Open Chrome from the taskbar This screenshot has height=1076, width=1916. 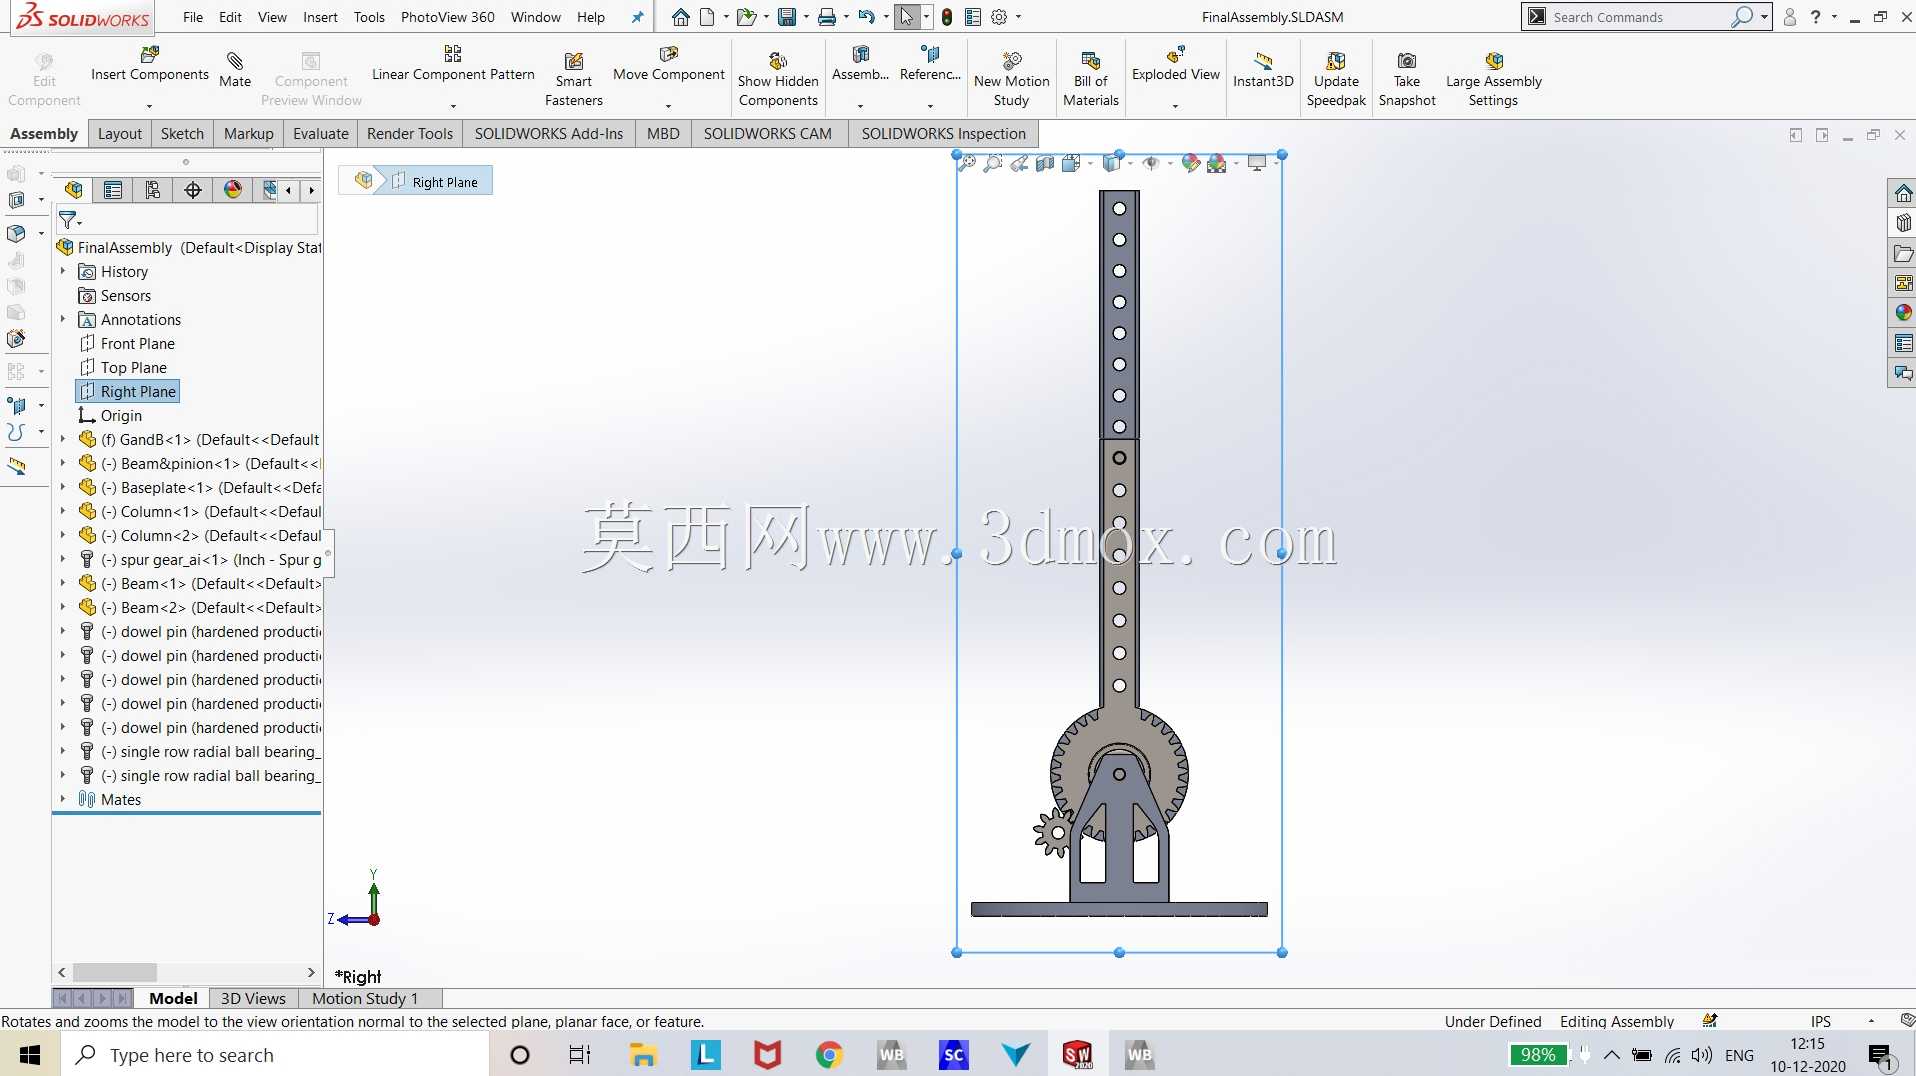point(829,1055)
